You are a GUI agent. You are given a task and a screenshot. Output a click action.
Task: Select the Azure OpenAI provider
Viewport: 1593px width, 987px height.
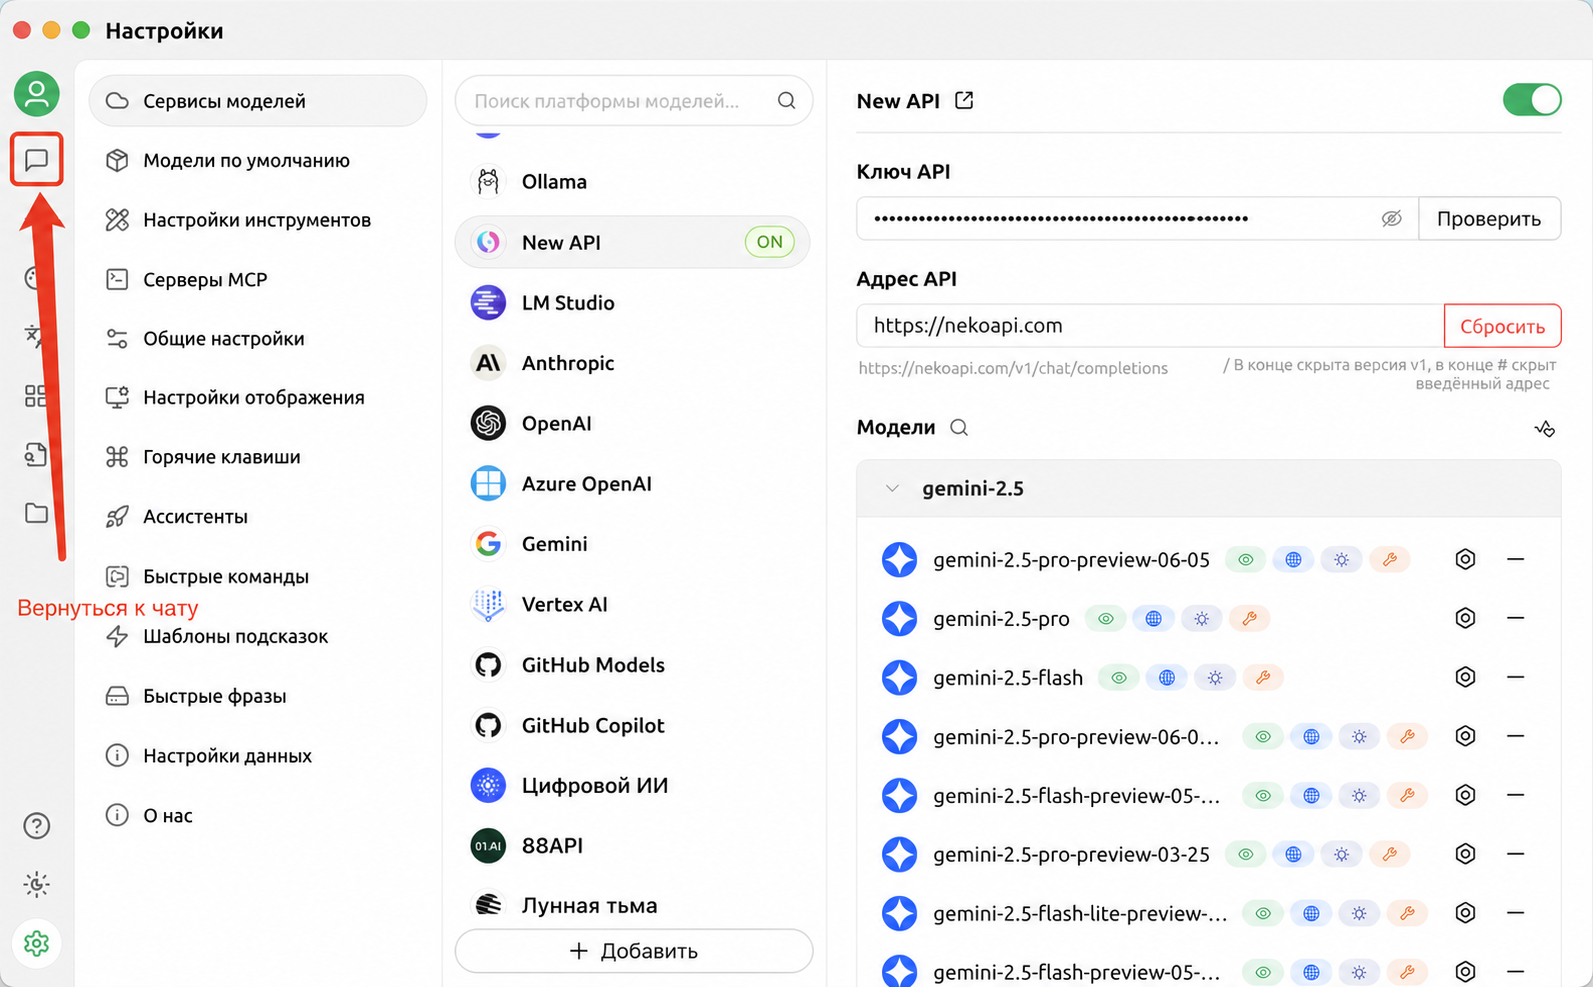click(633, 484)
